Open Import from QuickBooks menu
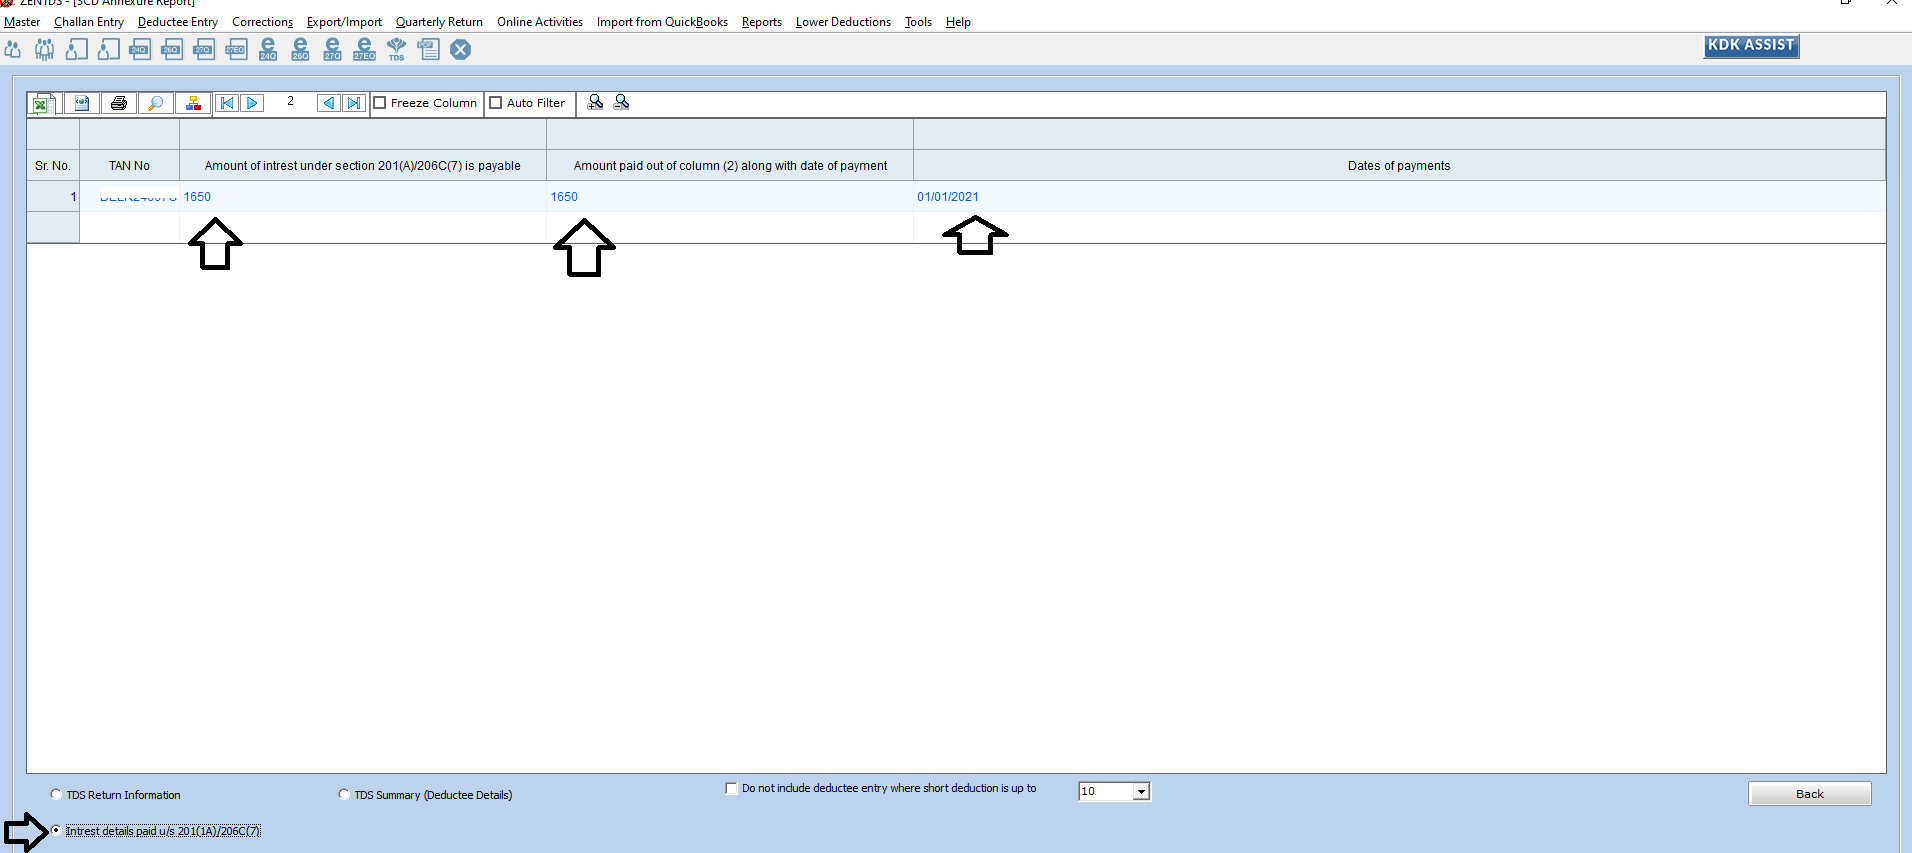The width and height of the screenshot is (1912, 853). coord(662,22)
